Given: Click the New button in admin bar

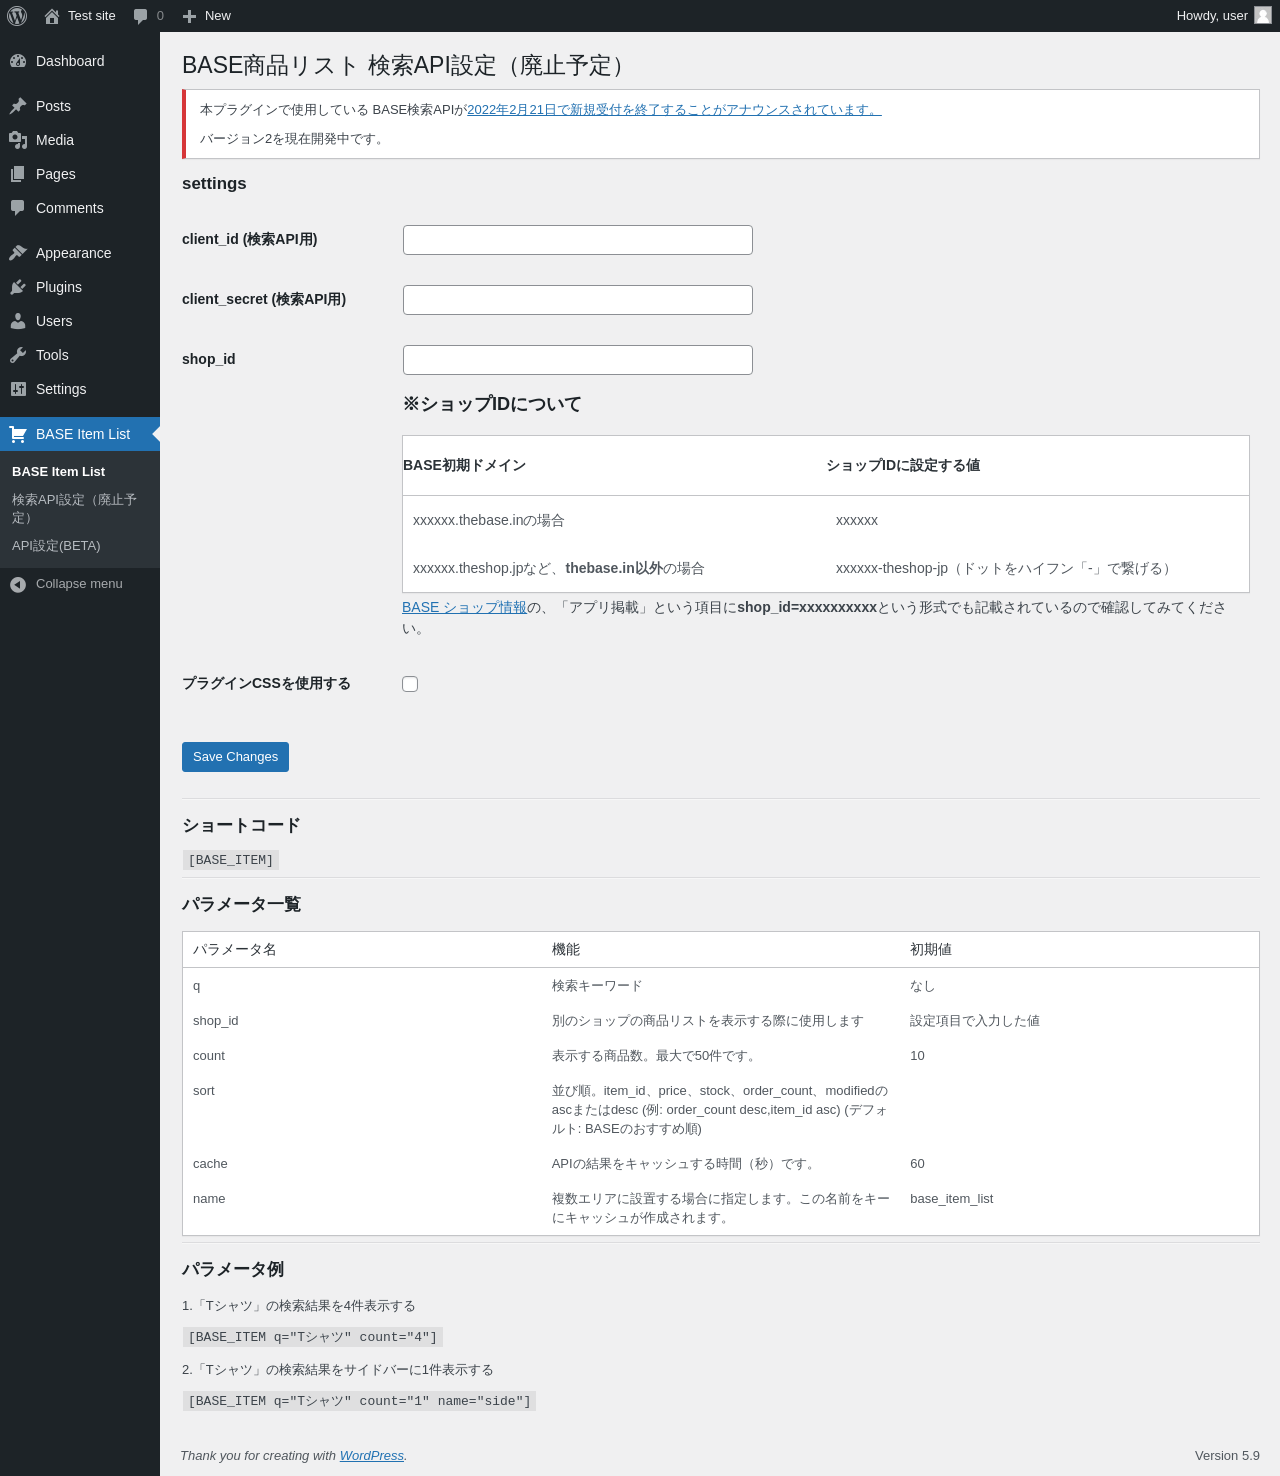Looking at the screenshot, I should (x=206, y=16).
